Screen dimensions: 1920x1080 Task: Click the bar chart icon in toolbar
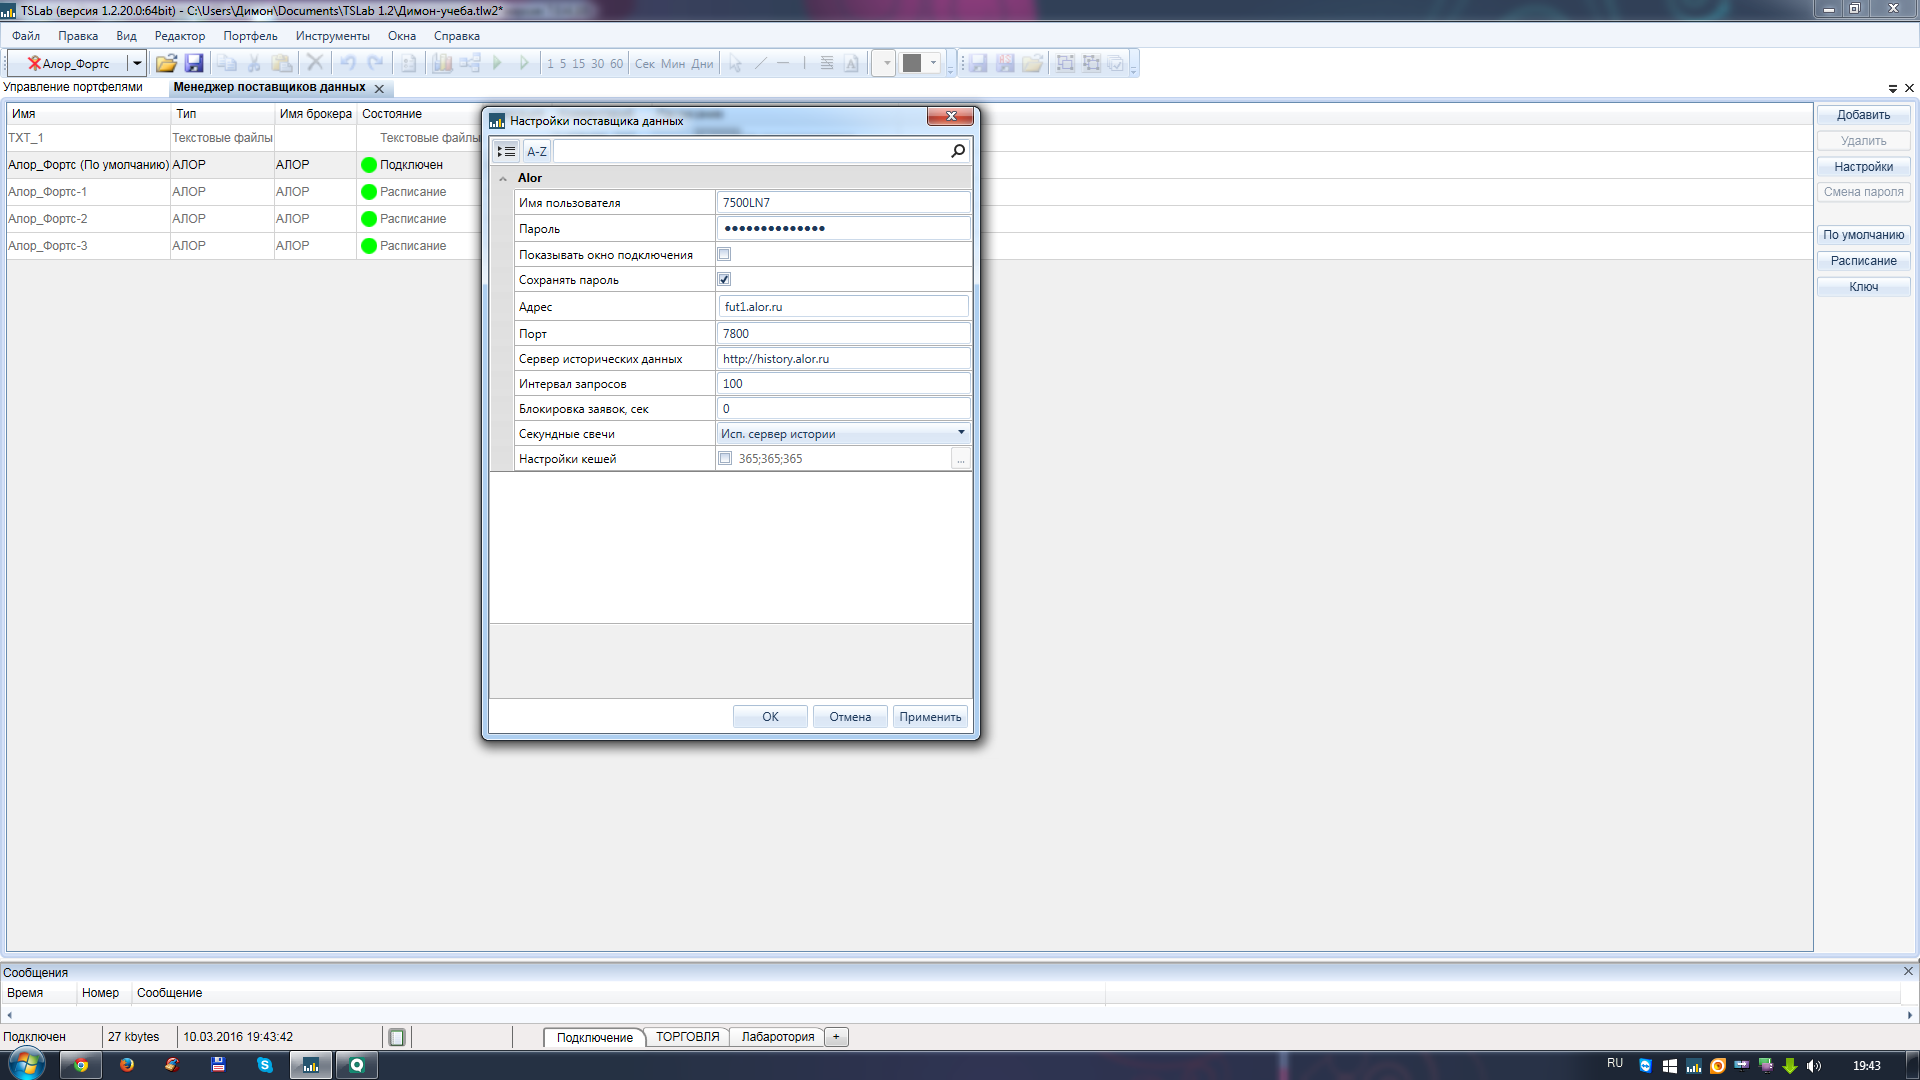tap(442, 63)
